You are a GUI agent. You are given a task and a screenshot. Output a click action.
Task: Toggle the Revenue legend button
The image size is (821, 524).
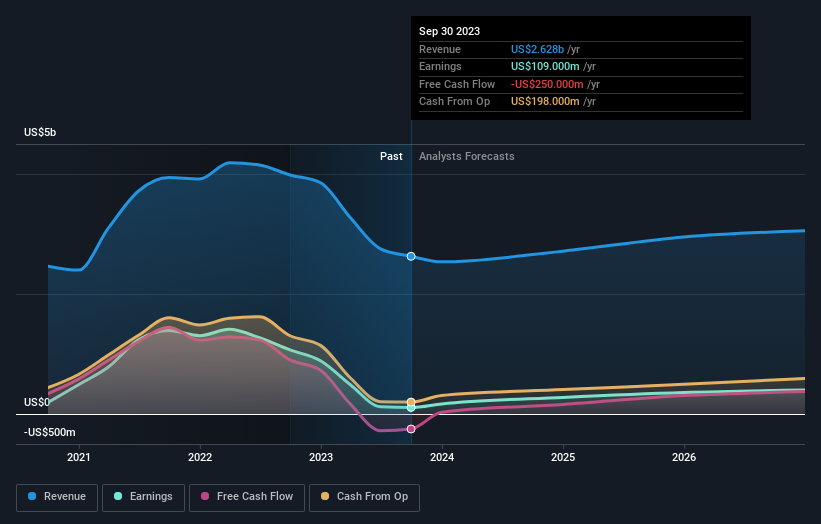pyautogui.click(x=57, y=497)
